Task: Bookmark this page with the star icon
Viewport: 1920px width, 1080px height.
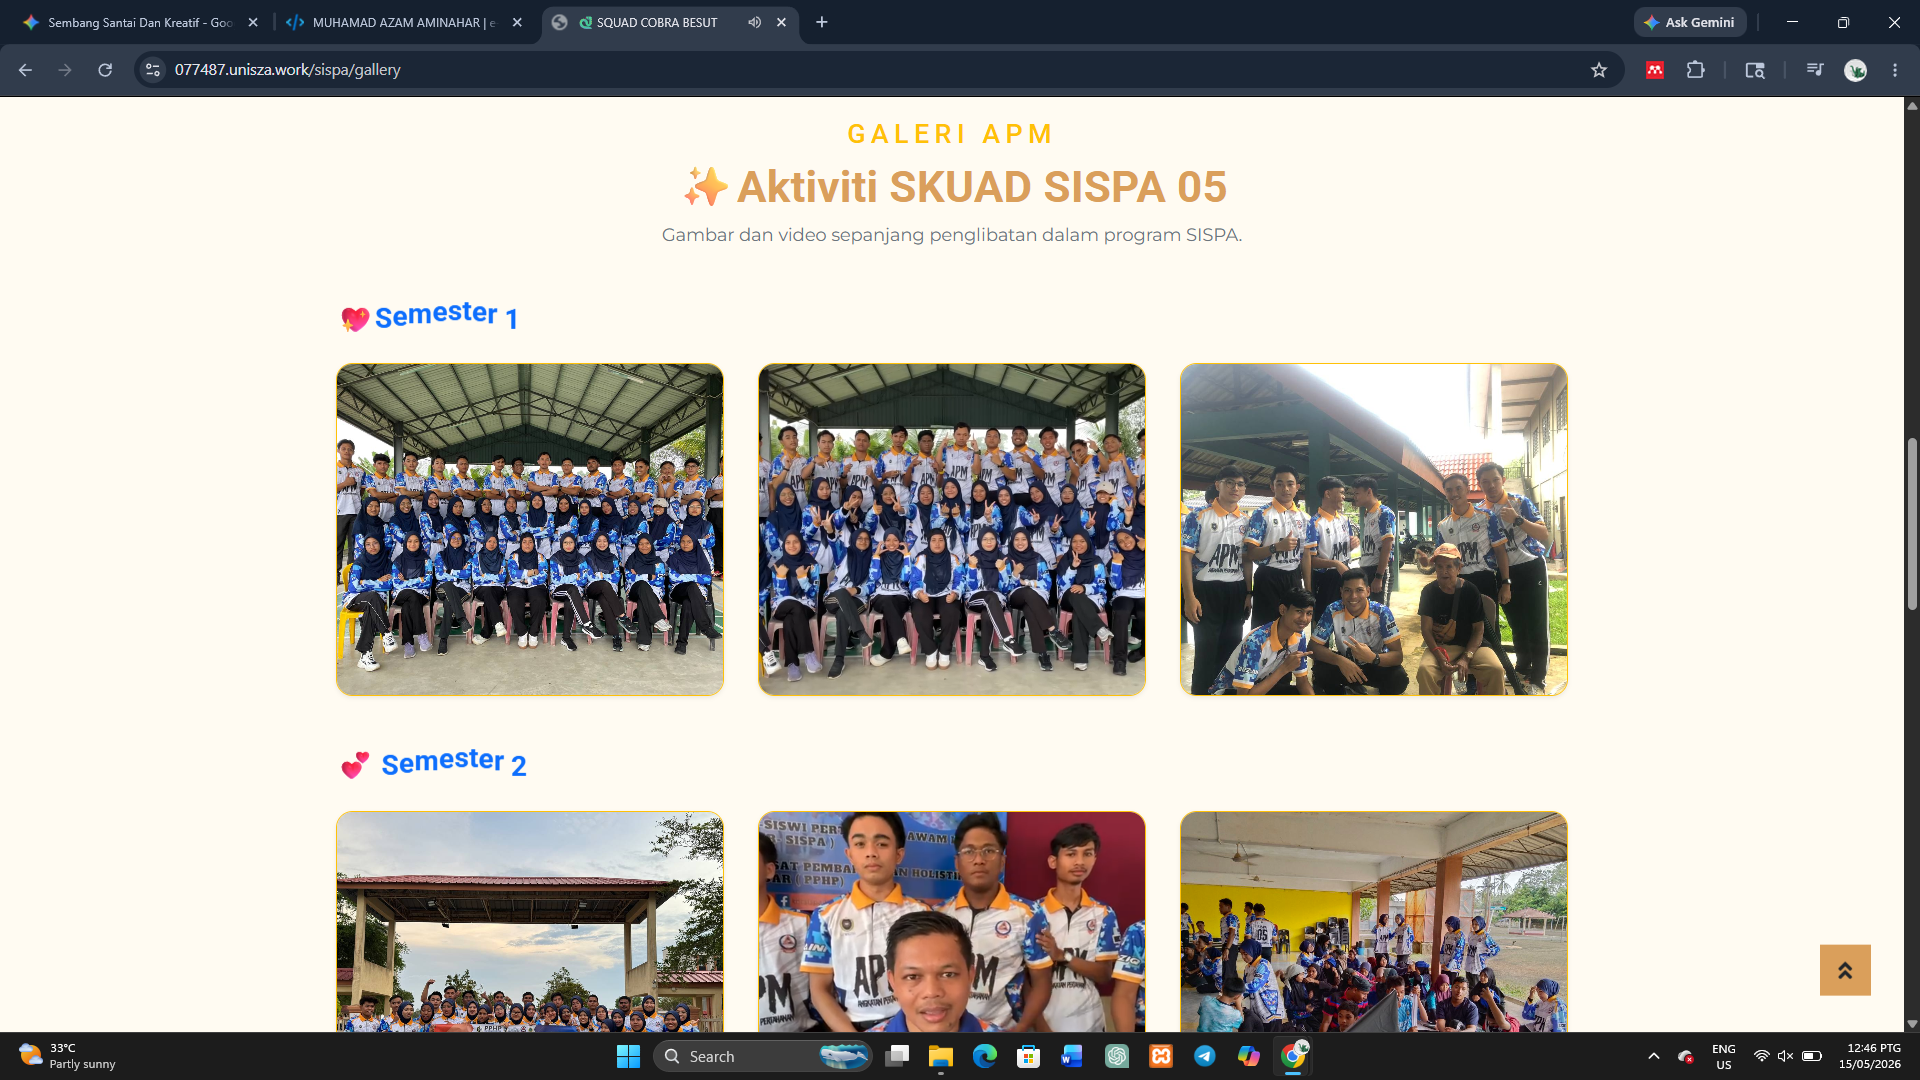Action: (1599, 70)
